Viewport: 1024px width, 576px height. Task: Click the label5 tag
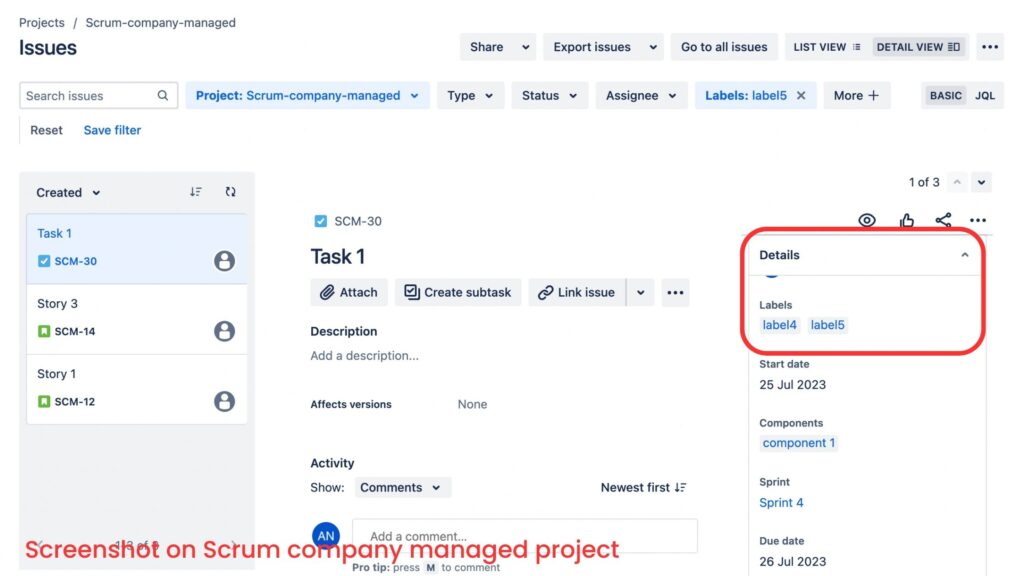(x=827, y=325)
